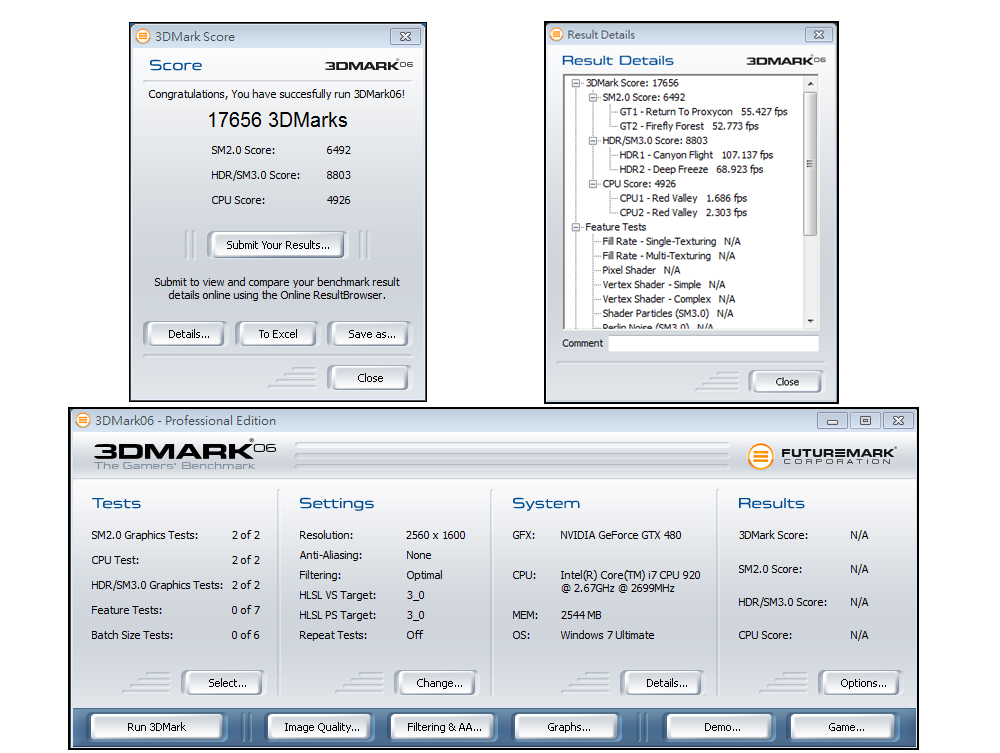Select the Shader Particles (SM3.0) row

[x=668, y=314]
